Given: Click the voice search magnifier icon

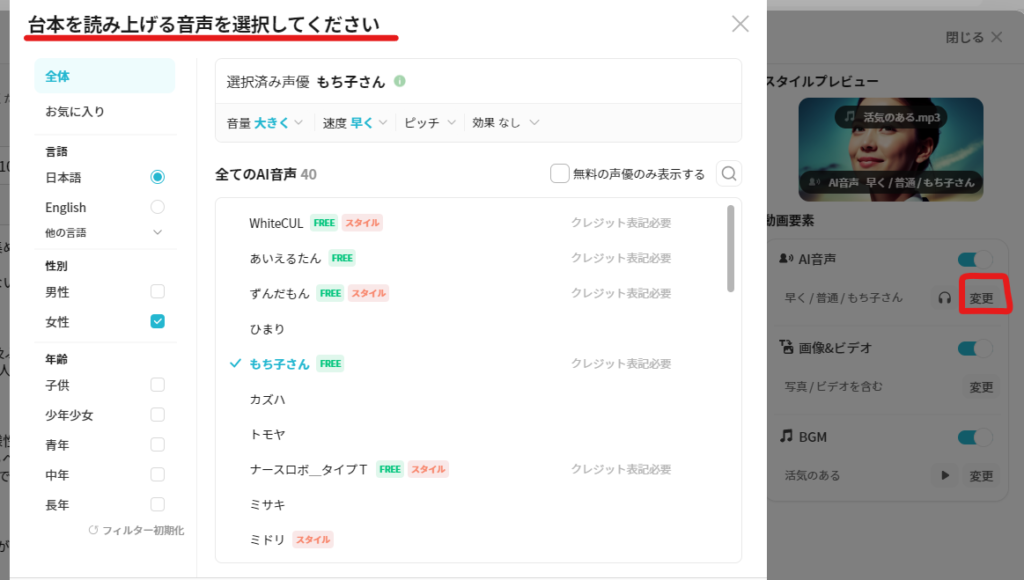Looking at the screenshot, I should [x=729, y=173].
